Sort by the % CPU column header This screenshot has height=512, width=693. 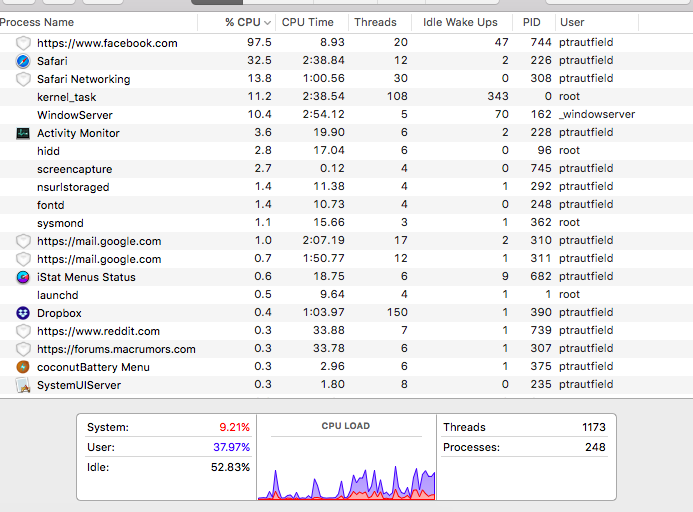(248, 22)
